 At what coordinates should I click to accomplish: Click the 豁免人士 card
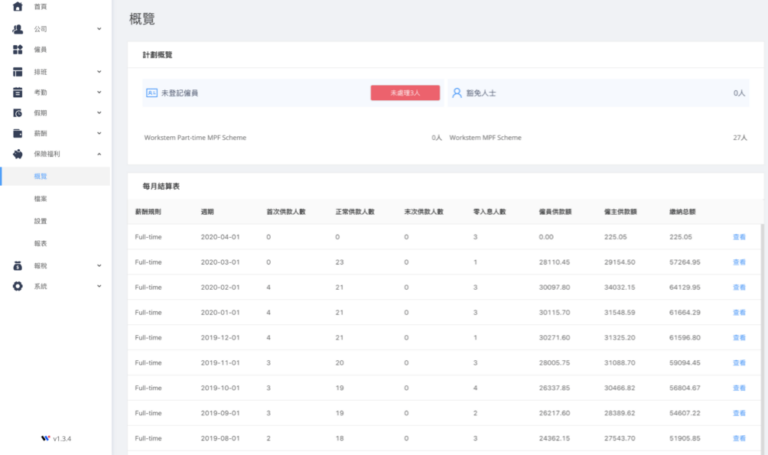[597, 92]
